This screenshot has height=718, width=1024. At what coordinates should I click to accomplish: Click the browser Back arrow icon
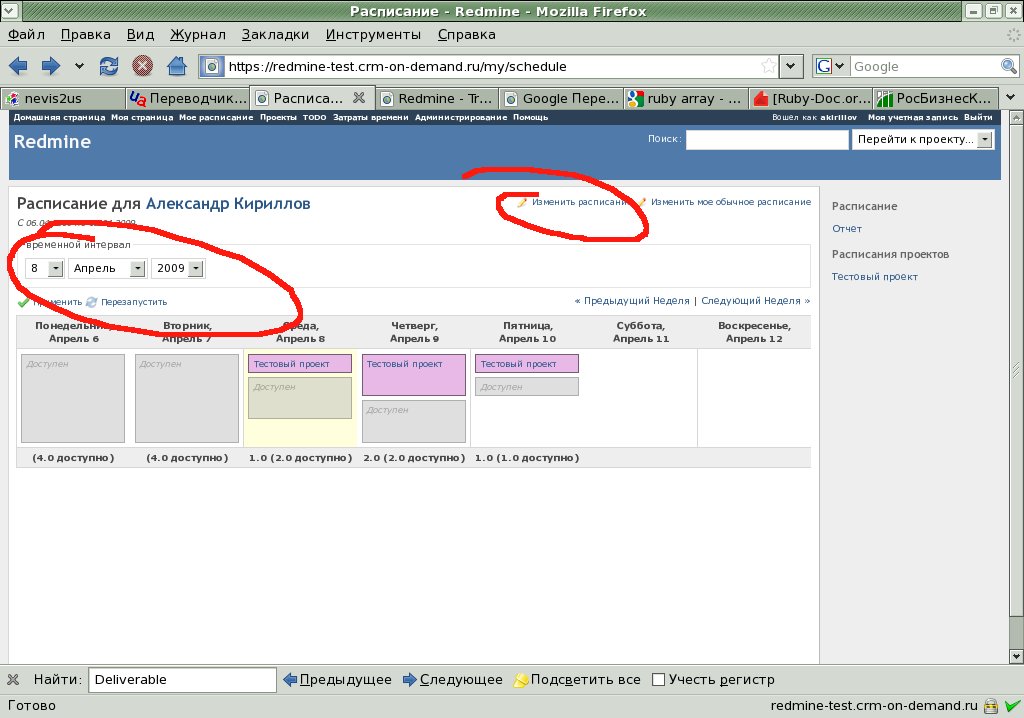(x=18, y=67)
